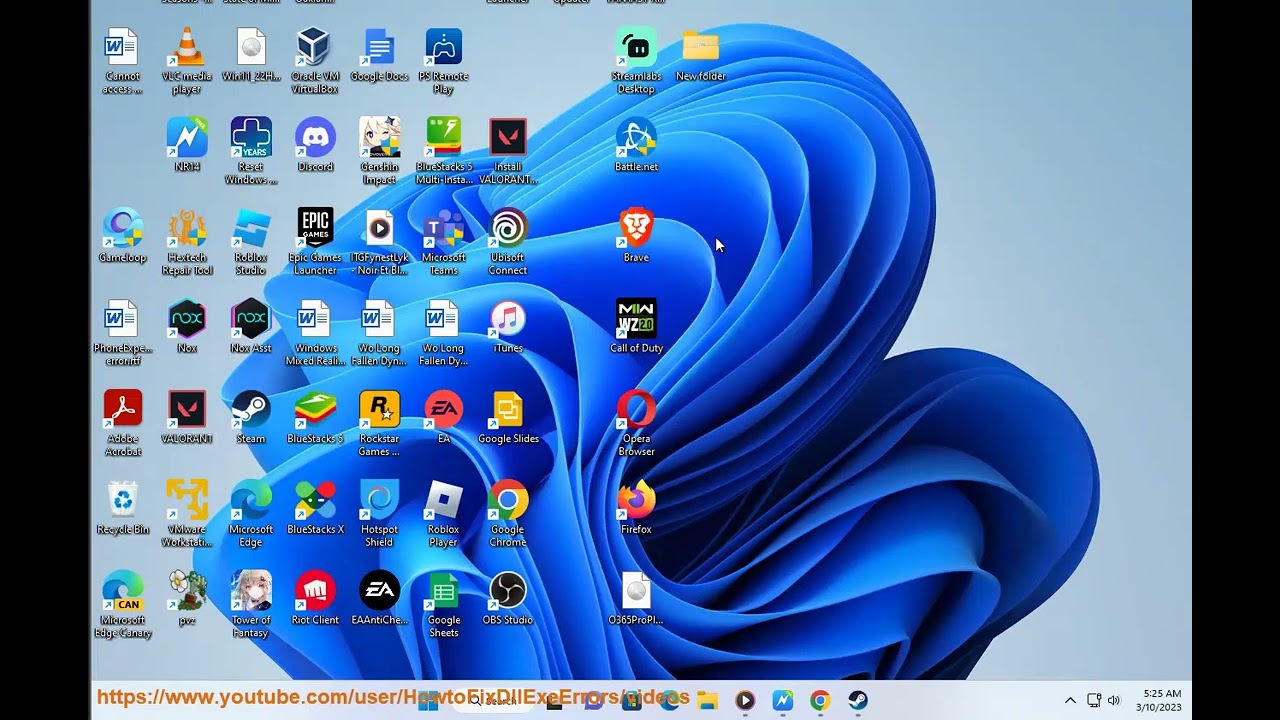Open the volume control in tray
Viewport: 1280px width, 720px height.
pyautogui.click(x=1114, y=700)
